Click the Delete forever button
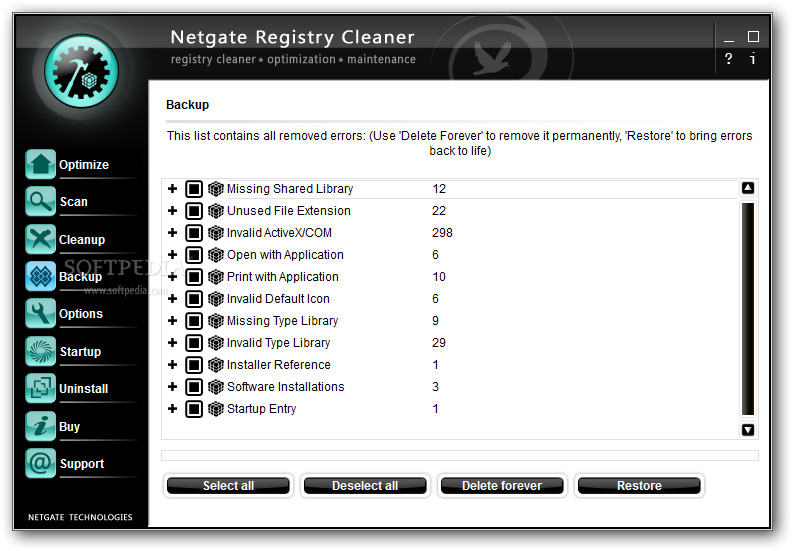793x551 pixels. point(502,486)
